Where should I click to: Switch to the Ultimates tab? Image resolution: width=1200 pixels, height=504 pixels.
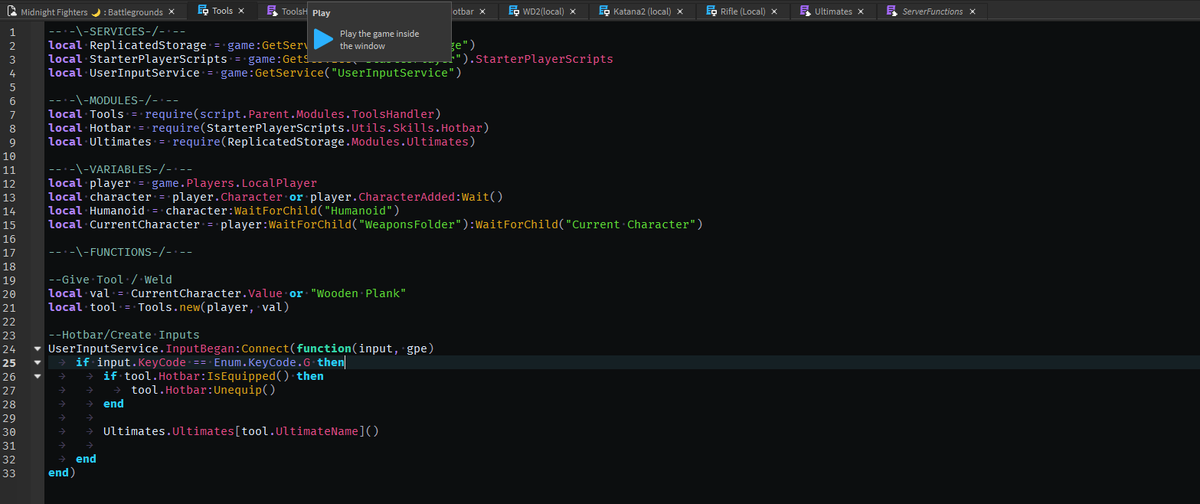click(834, 12)
